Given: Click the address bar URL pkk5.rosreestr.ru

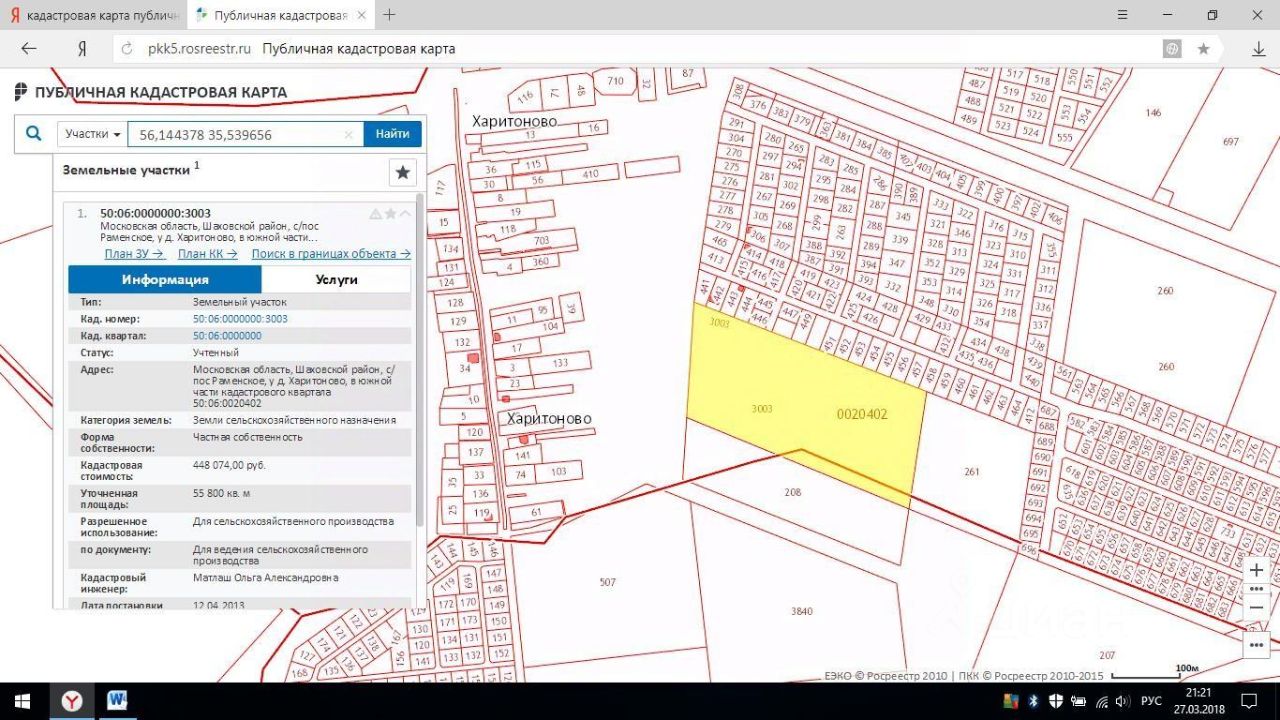Looking at the screenshot, I should [x=199, y=49].
